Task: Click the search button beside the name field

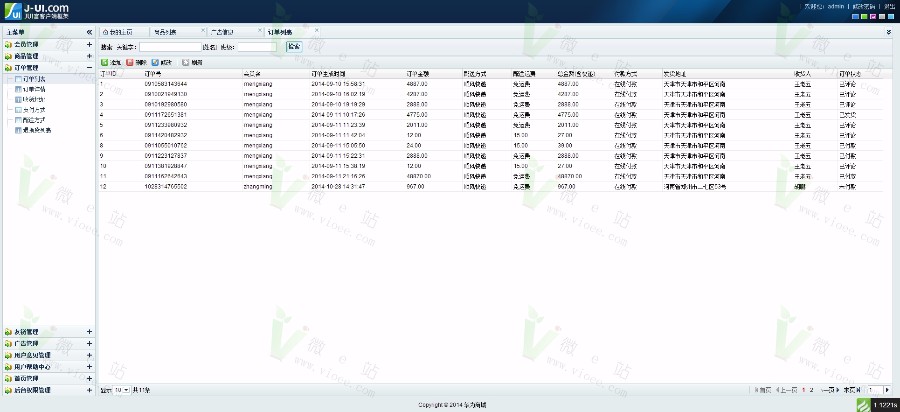Action: [x=294, y=46]
